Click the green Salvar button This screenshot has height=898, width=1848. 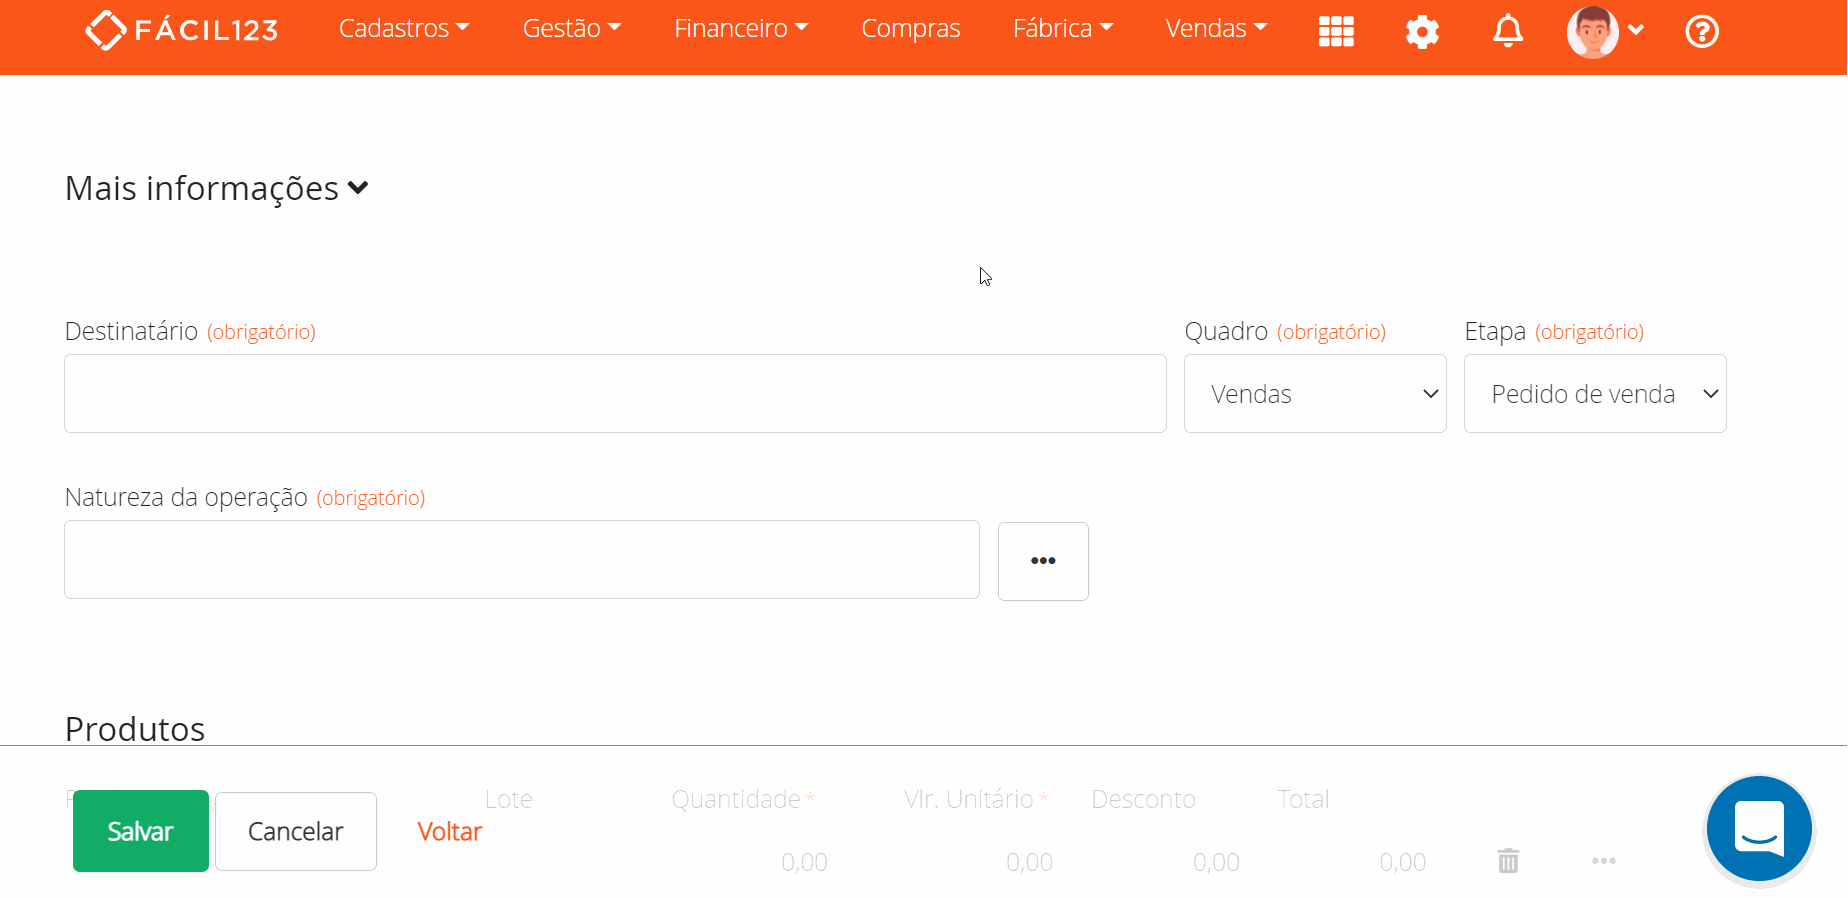coord(141,831)
